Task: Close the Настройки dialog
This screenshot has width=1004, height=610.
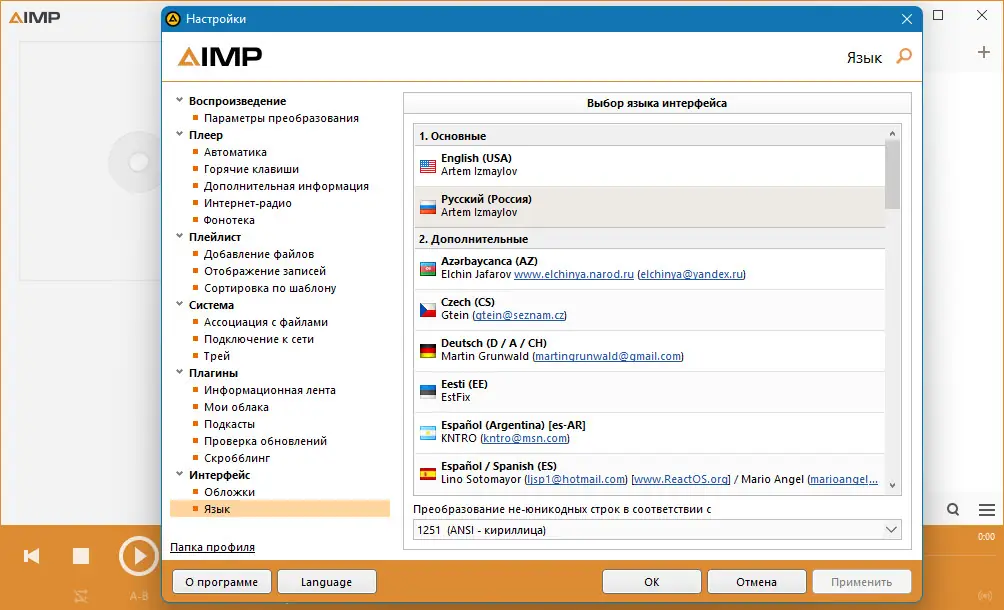Action: pos(907,19)
